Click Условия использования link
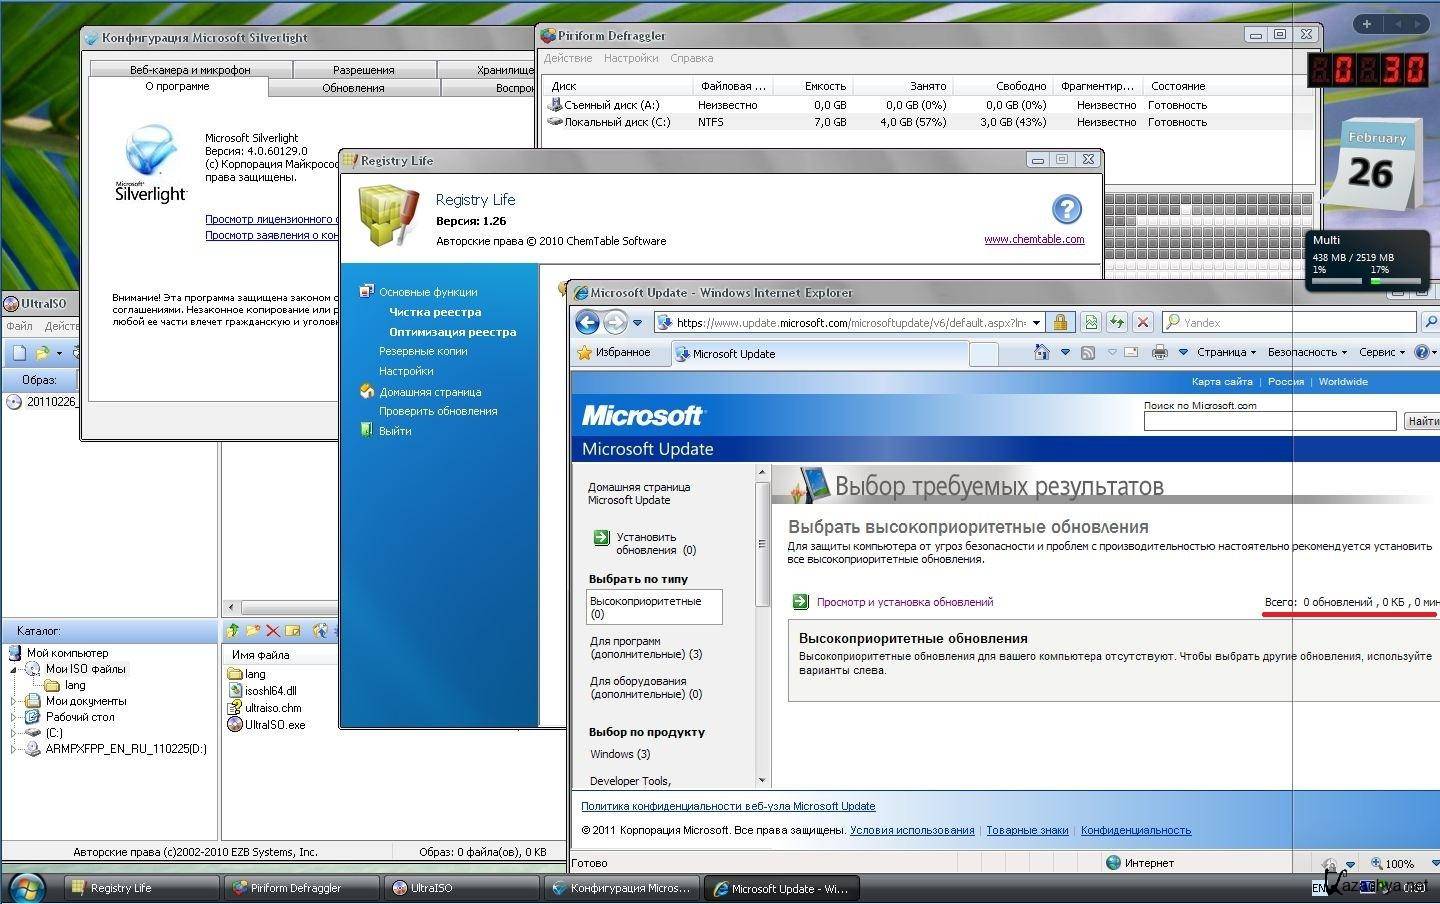This screenshot has height=904, width=1440. tap(912, 830)
